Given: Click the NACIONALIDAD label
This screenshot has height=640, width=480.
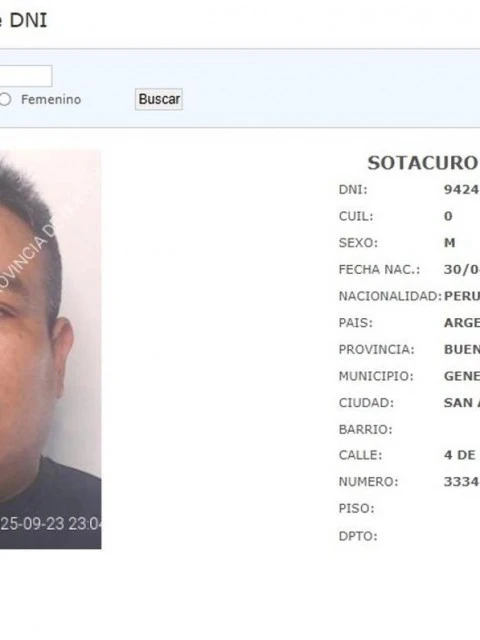Looking at the screenshot, I should pos(390,296).
